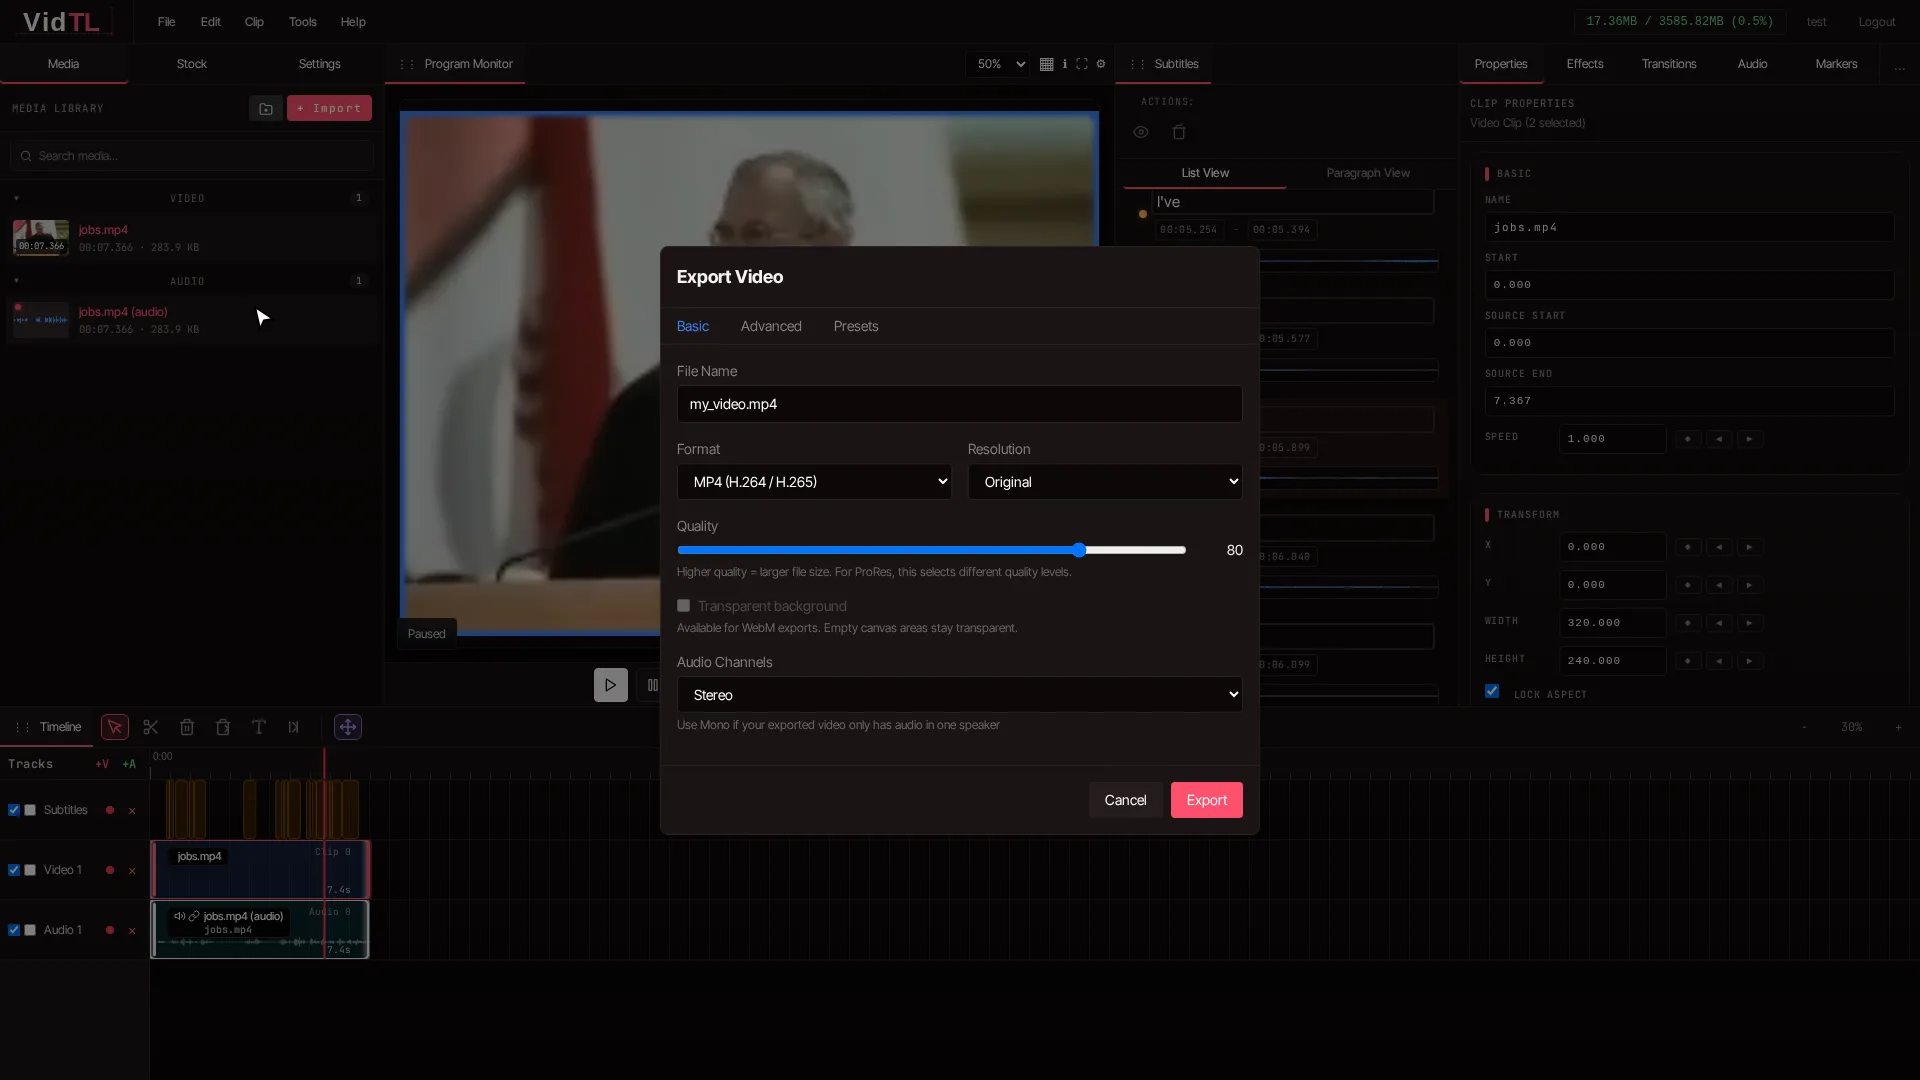Click the grid overlay icon in Program Monitor
1920x1080 pixels.
point(1047,64)
